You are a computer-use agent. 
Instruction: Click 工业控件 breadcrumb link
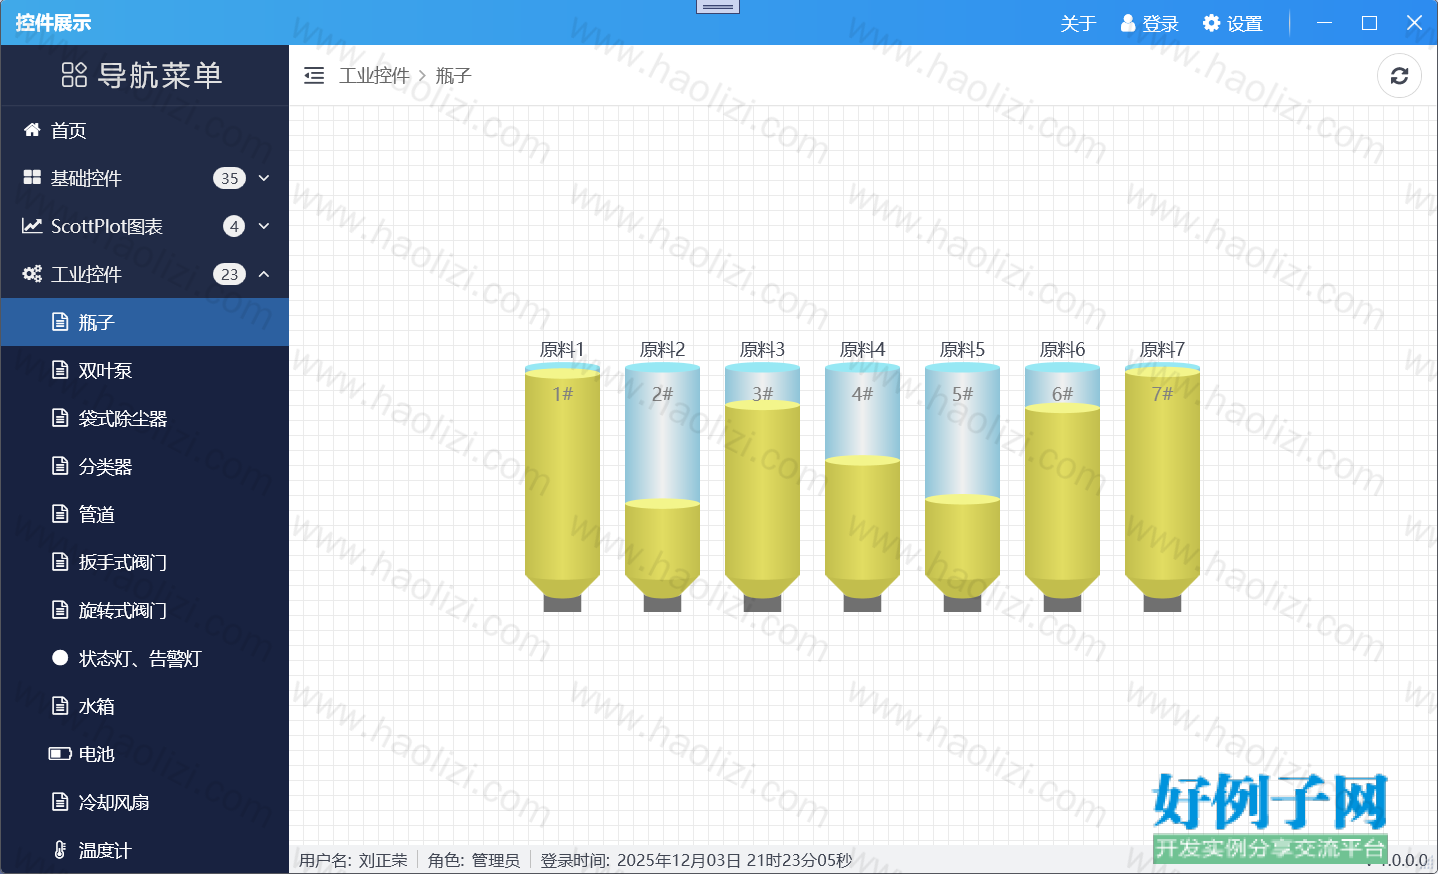pyautogui.click(x=374, y=75)
